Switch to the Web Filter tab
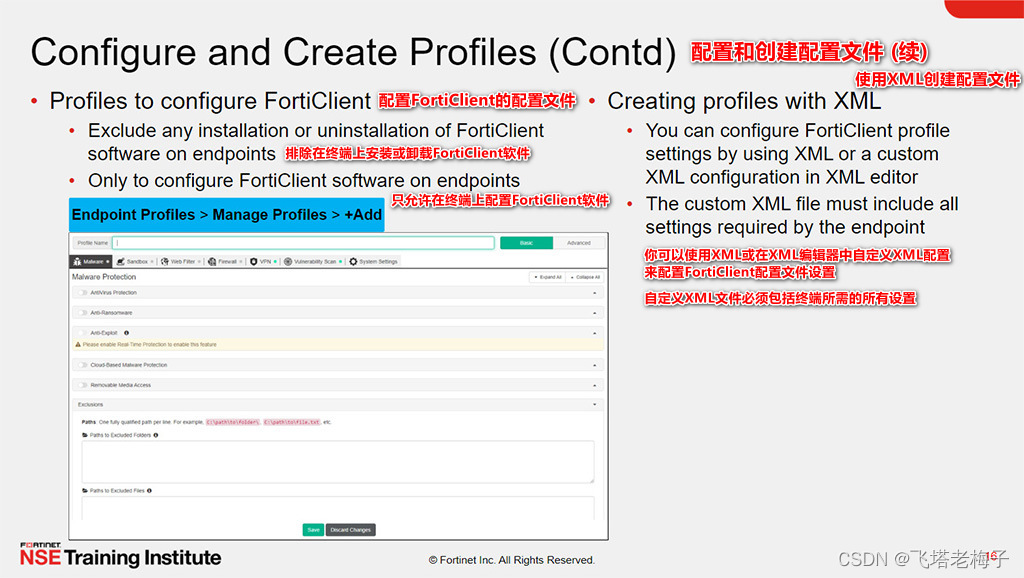 [x=180, y=261]
